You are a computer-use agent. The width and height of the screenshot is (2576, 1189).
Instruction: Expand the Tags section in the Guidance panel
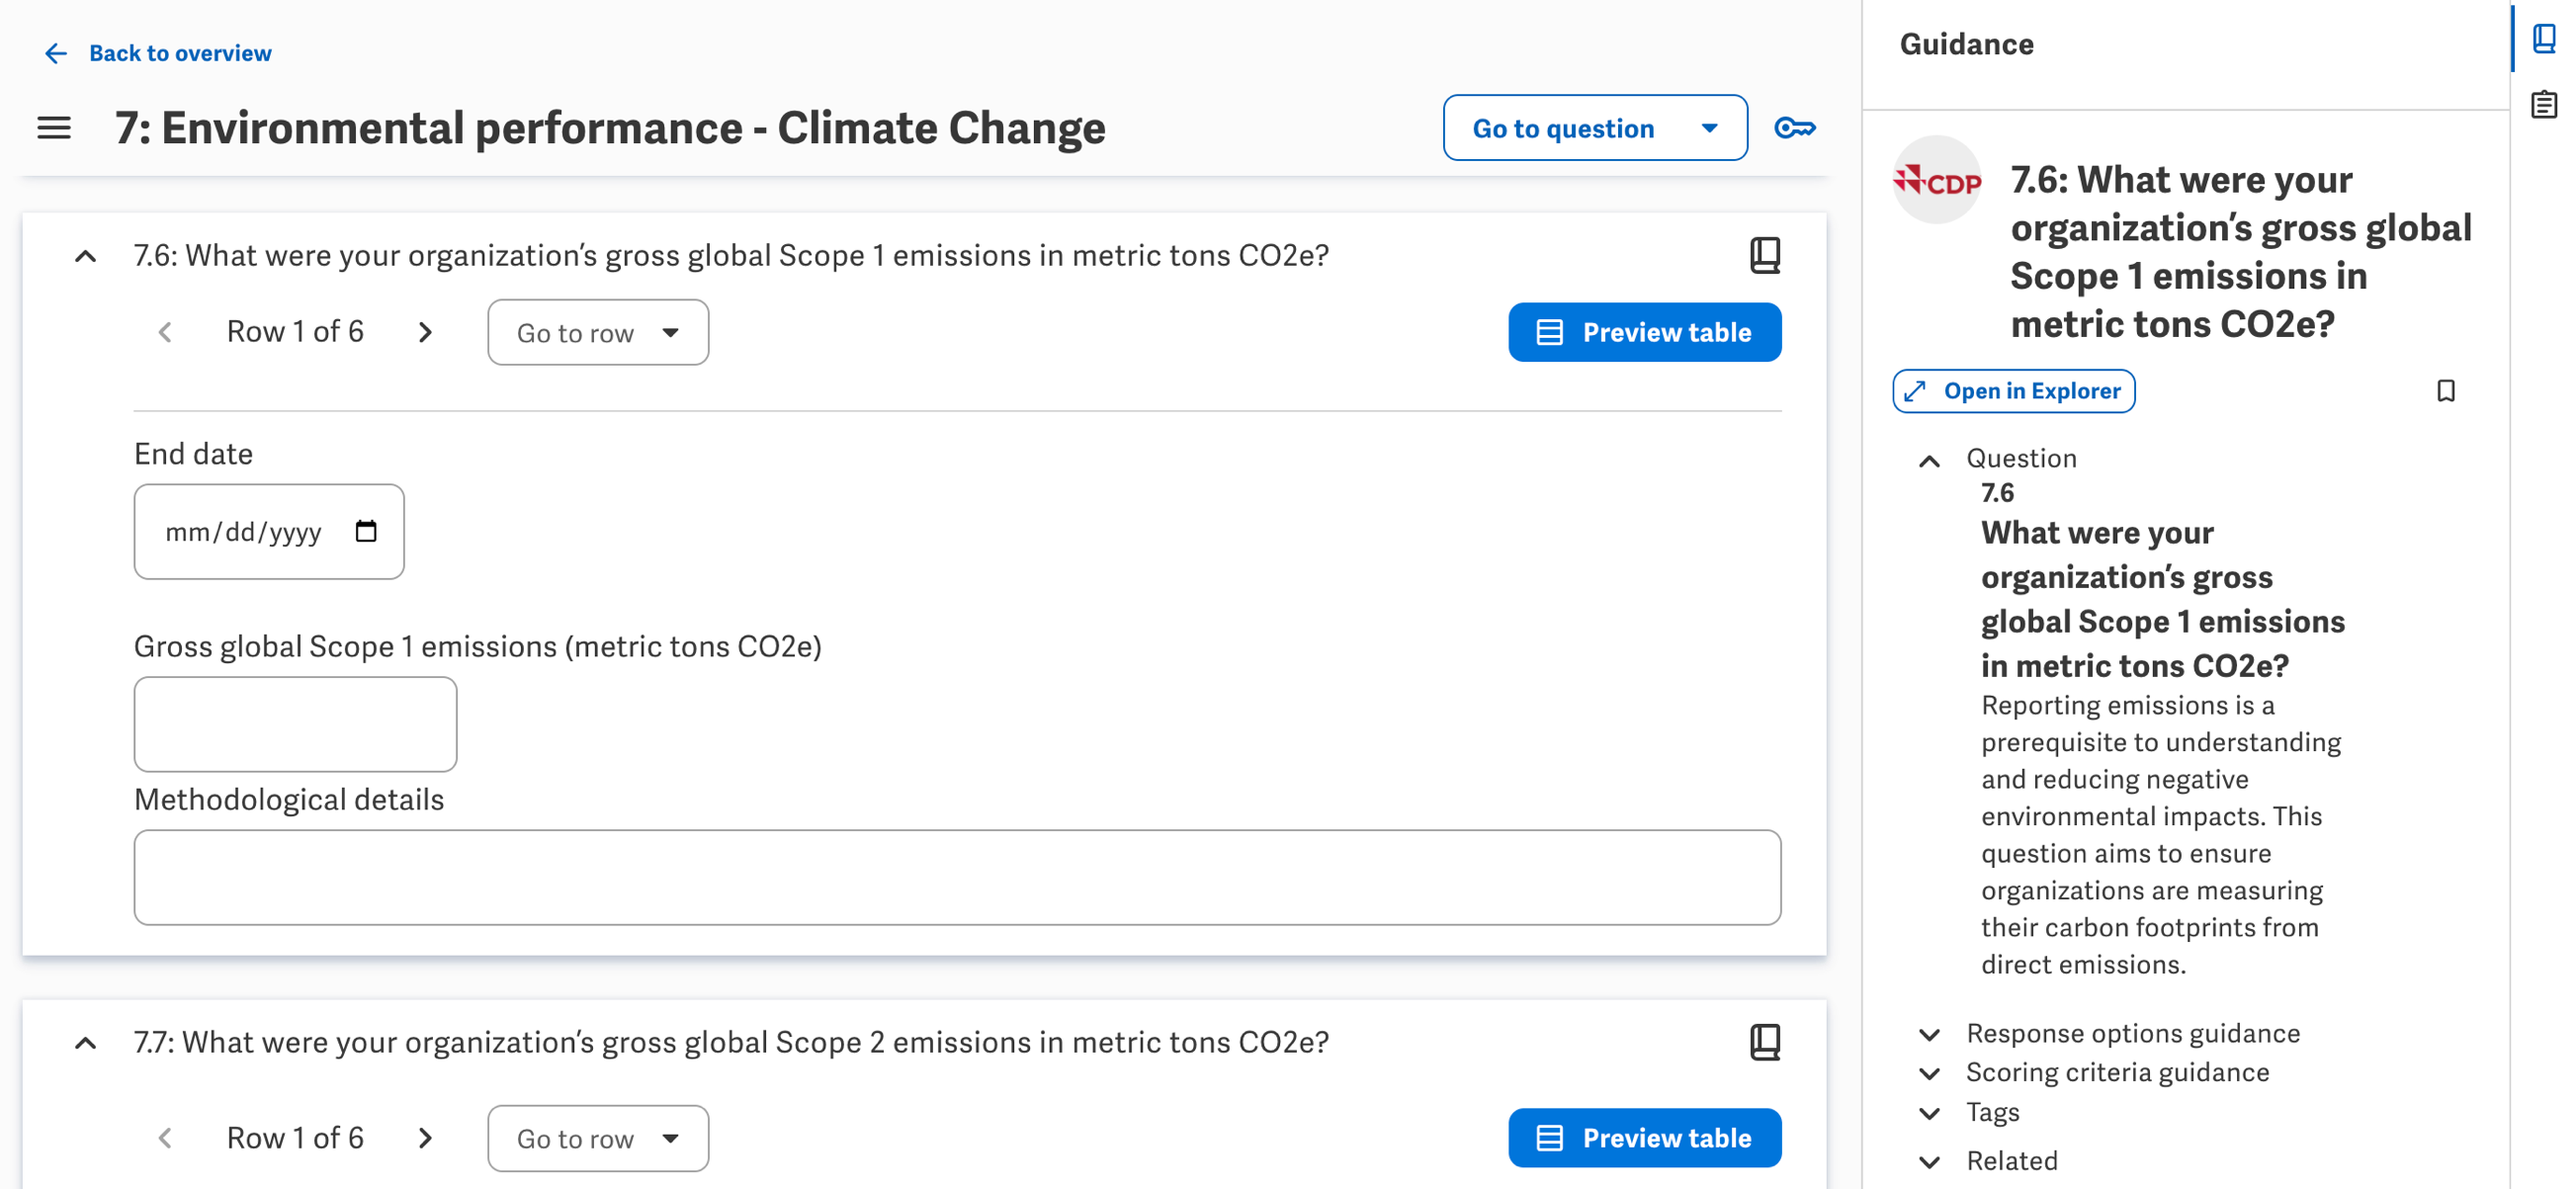1929,1112
